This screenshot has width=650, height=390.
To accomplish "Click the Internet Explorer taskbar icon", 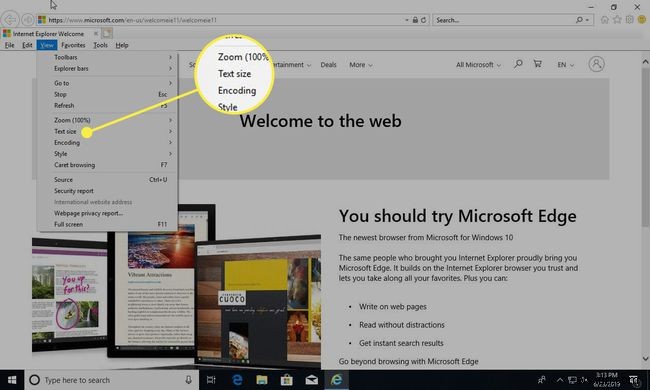I will (336, 380).
